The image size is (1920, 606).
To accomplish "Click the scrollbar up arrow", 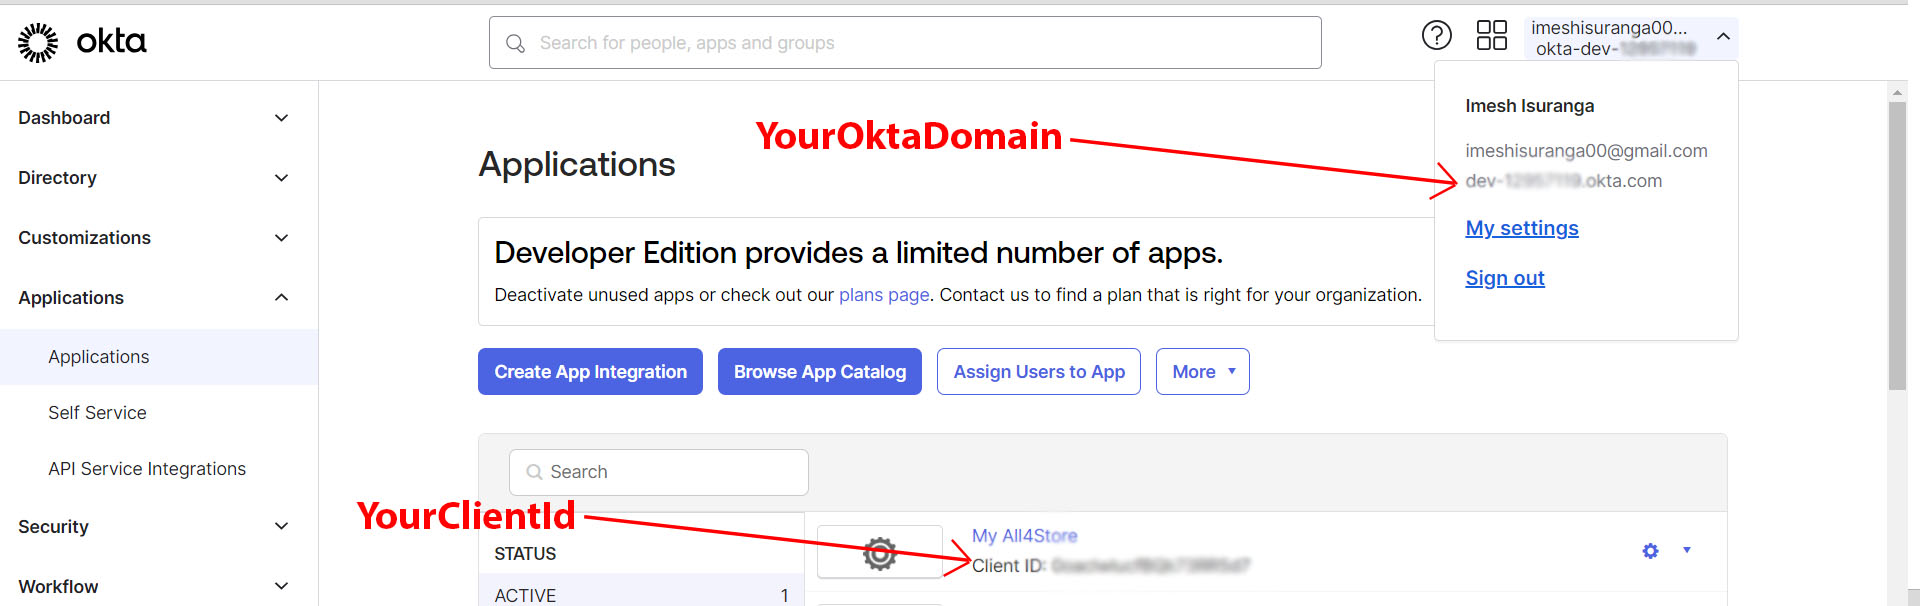I will coord(1897,93).
